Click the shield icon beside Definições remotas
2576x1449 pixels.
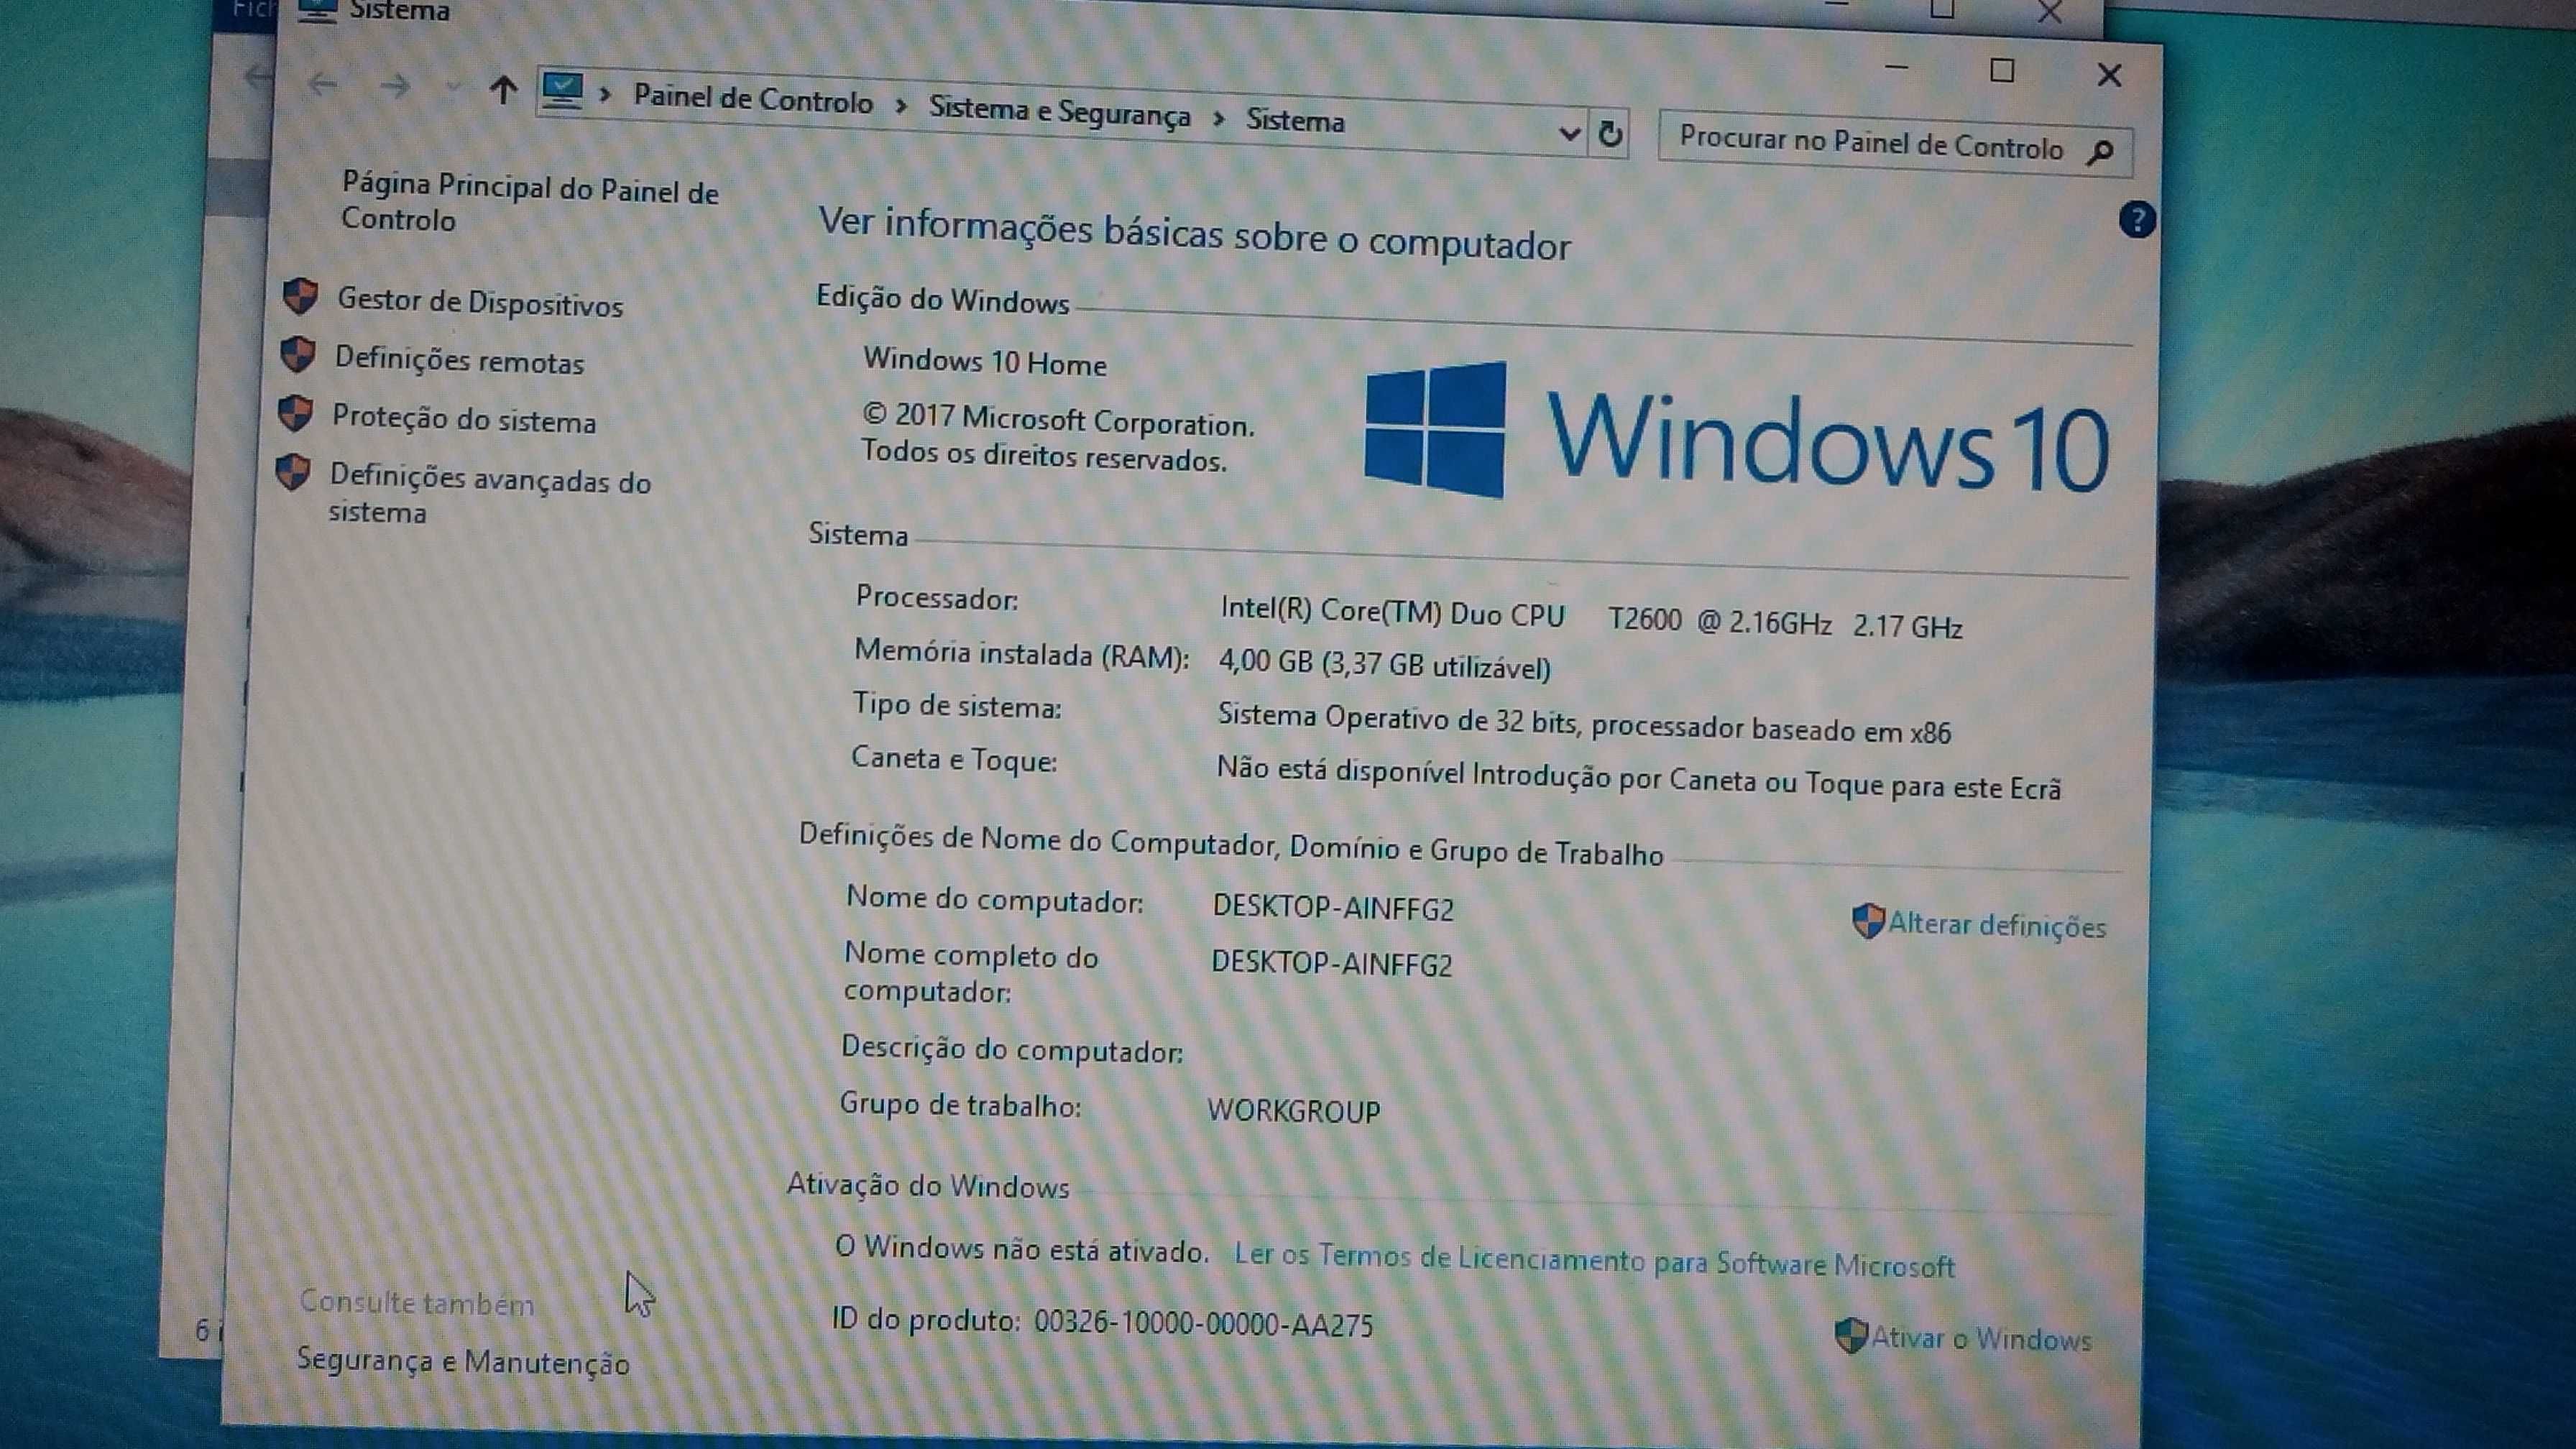[297, 354]
